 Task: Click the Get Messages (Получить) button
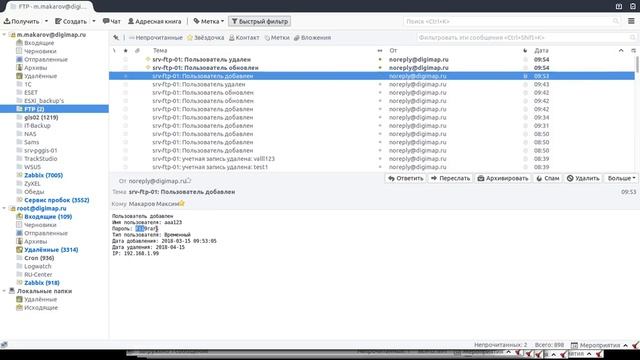coord(22,21)
